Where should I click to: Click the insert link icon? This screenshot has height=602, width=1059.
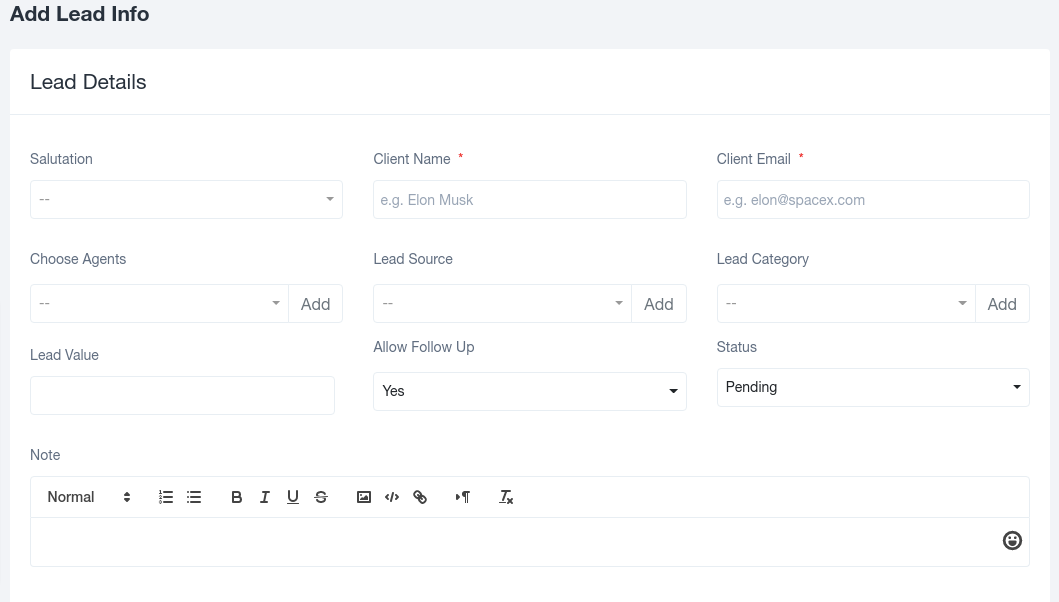(x=420, y=497)
